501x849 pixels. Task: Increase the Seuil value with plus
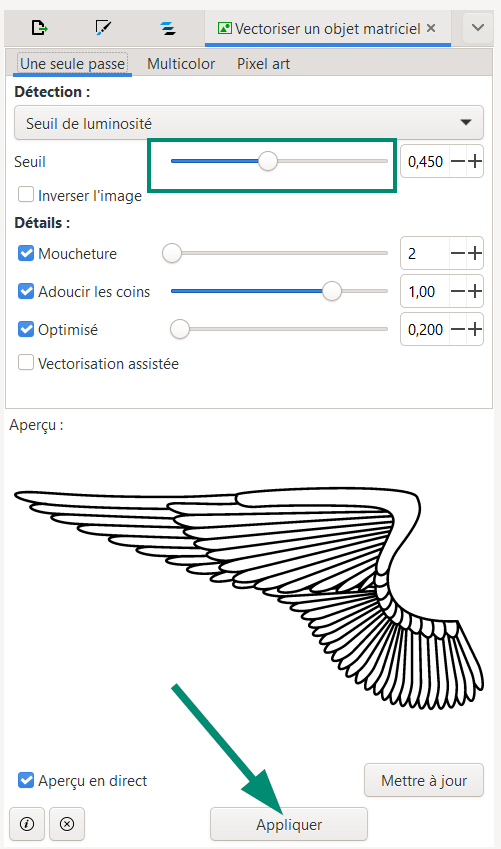[x=475, y=161]
